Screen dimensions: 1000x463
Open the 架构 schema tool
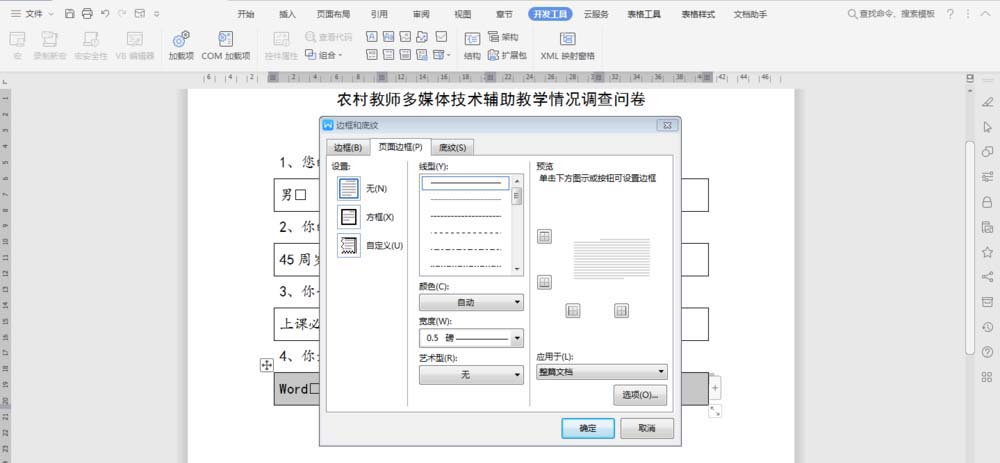503,37
